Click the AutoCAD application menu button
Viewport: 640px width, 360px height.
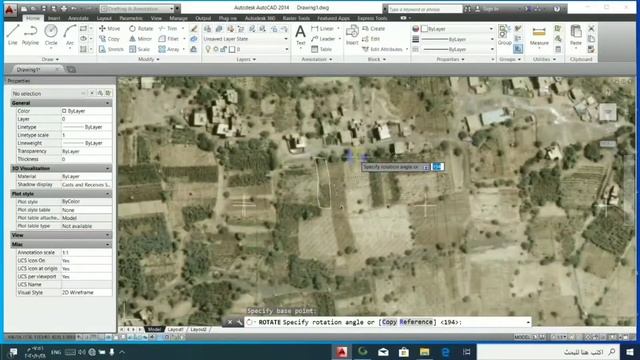point(9,9)
